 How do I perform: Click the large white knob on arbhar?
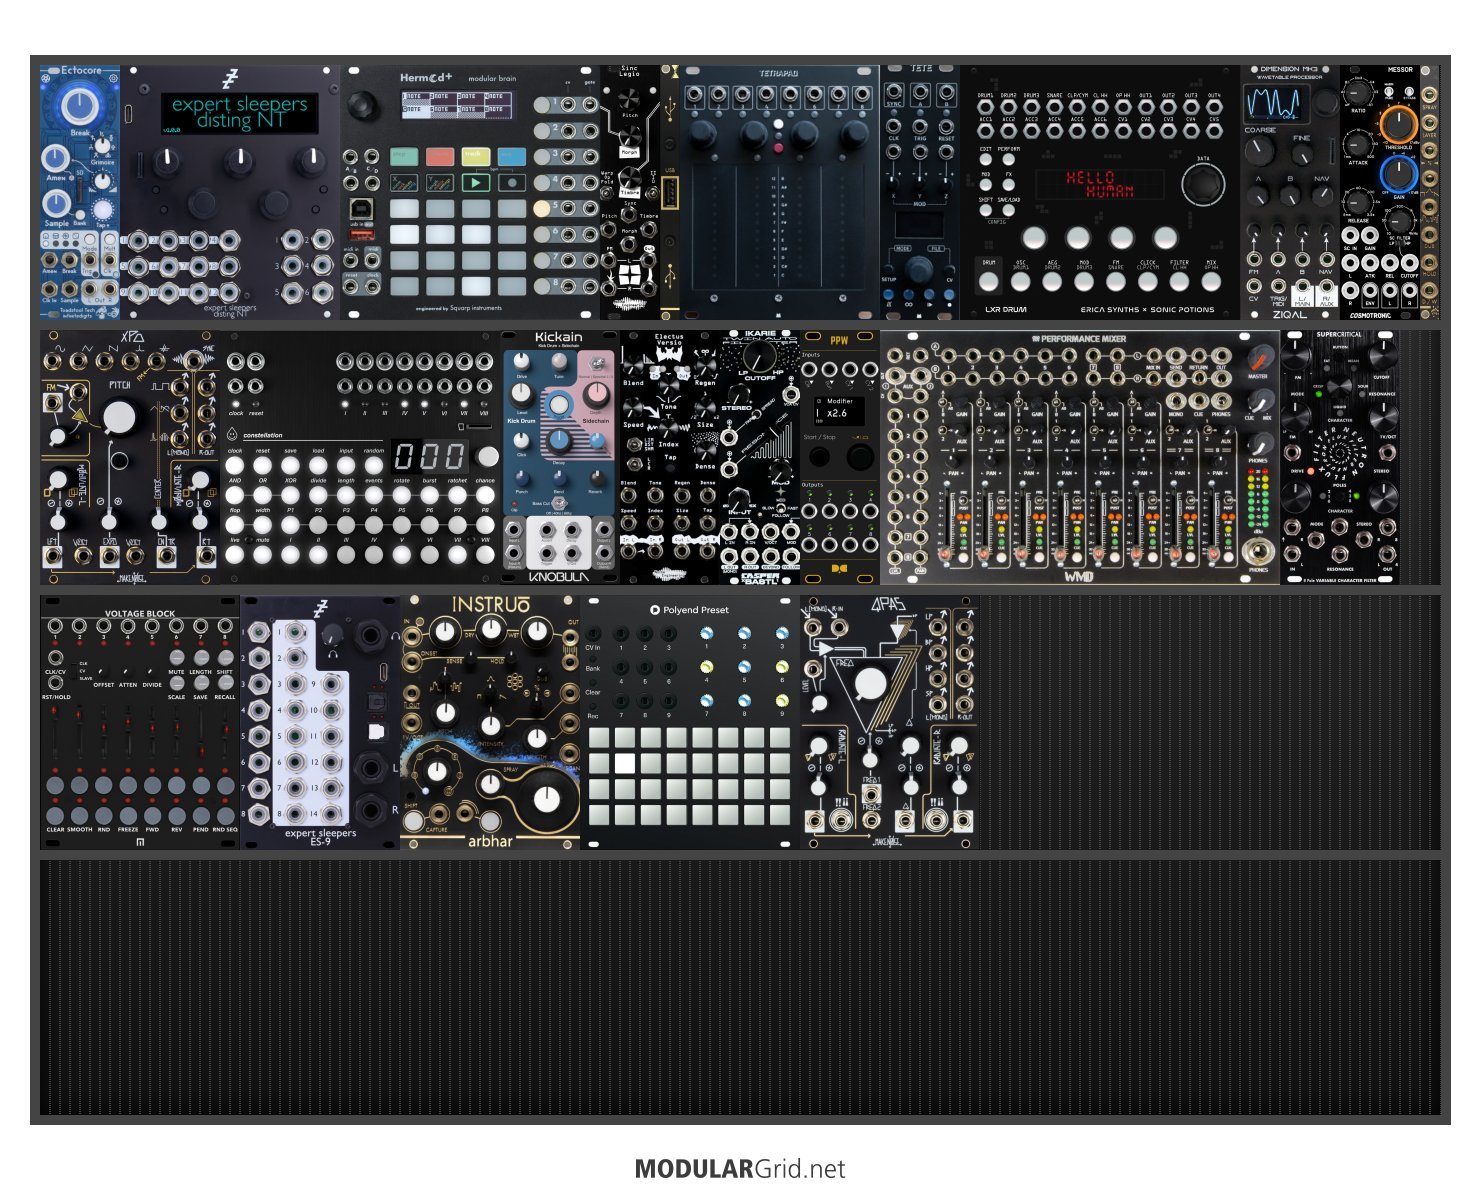point(546,798)
